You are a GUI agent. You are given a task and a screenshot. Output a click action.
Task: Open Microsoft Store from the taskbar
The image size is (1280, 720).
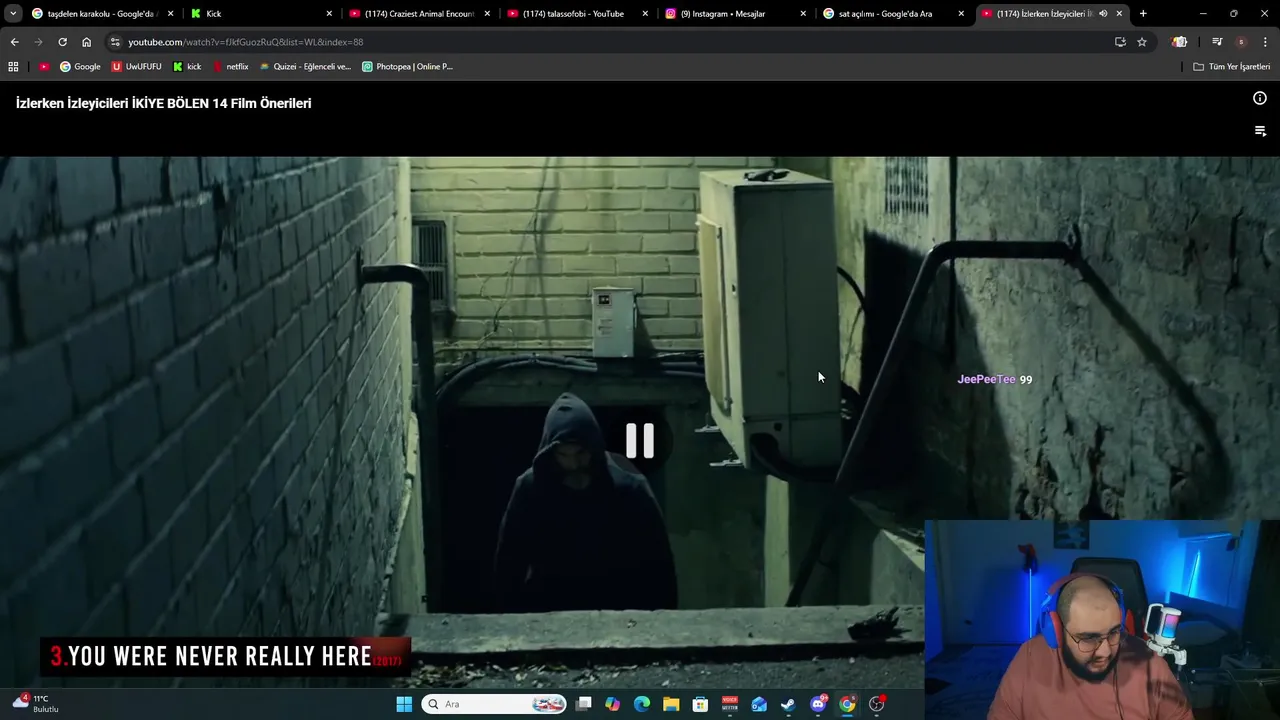[x=700, y=704]
